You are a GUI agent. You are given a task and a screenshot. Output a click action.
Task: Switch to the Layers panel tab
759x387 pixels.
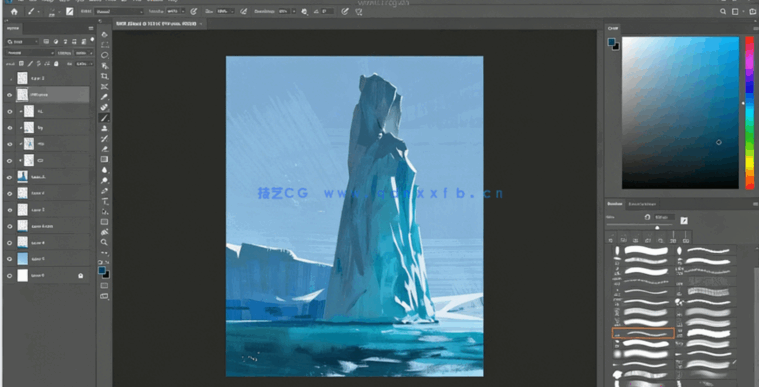14,29
